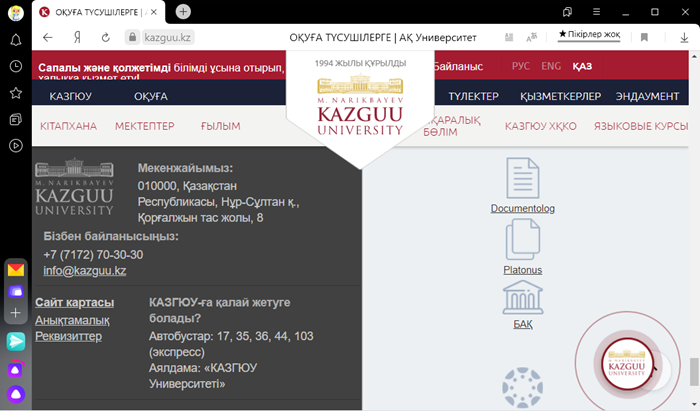Screen dimensions: 700x412
Task: Reload the current page
Action: (106, 37)
